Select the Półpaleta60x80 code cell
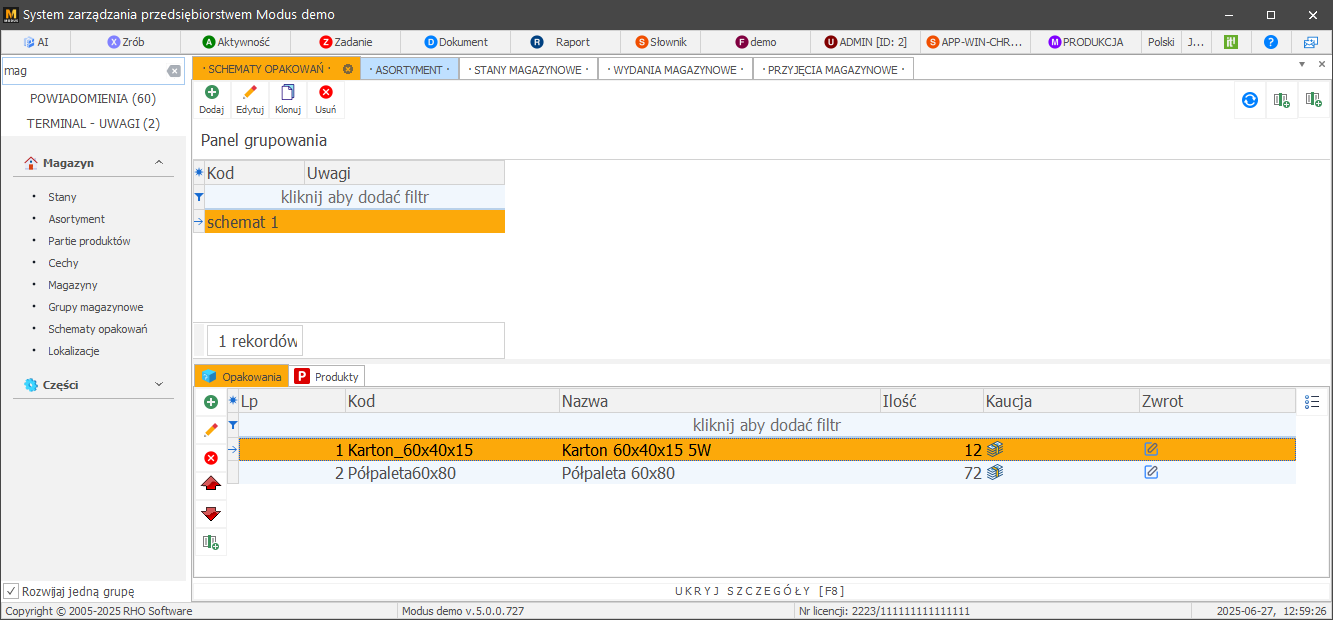 coord(452,473)
